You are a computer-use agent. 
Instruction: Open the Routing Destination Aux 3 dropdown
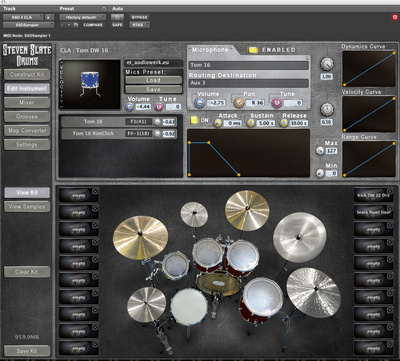coord(249,83)
